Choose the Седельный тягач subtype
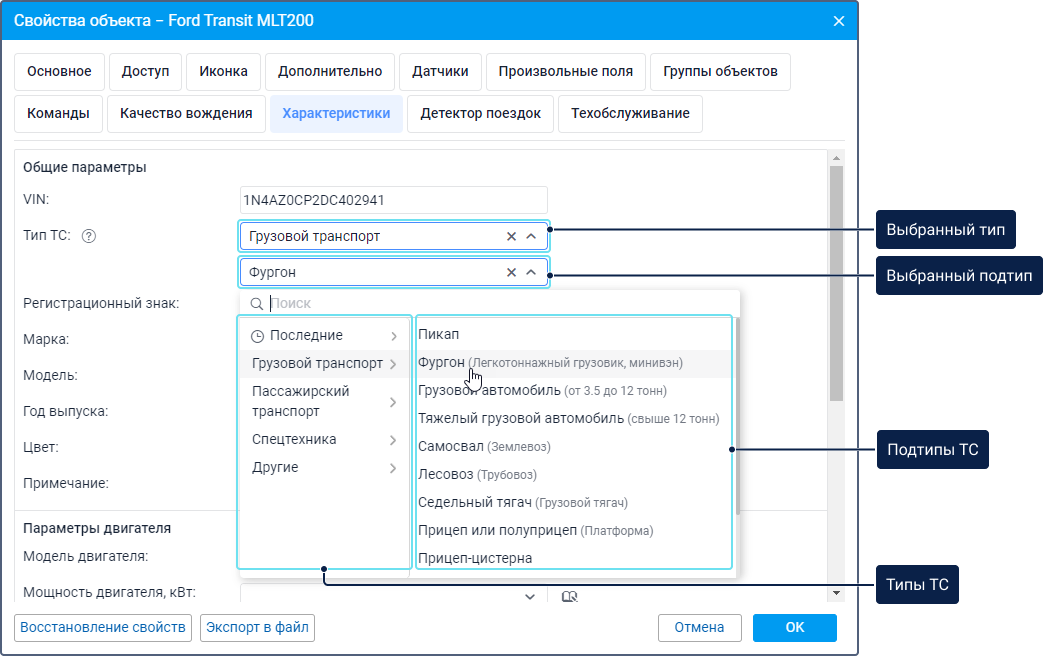This screenshot has width=1045, height=656. click(573, 503)
